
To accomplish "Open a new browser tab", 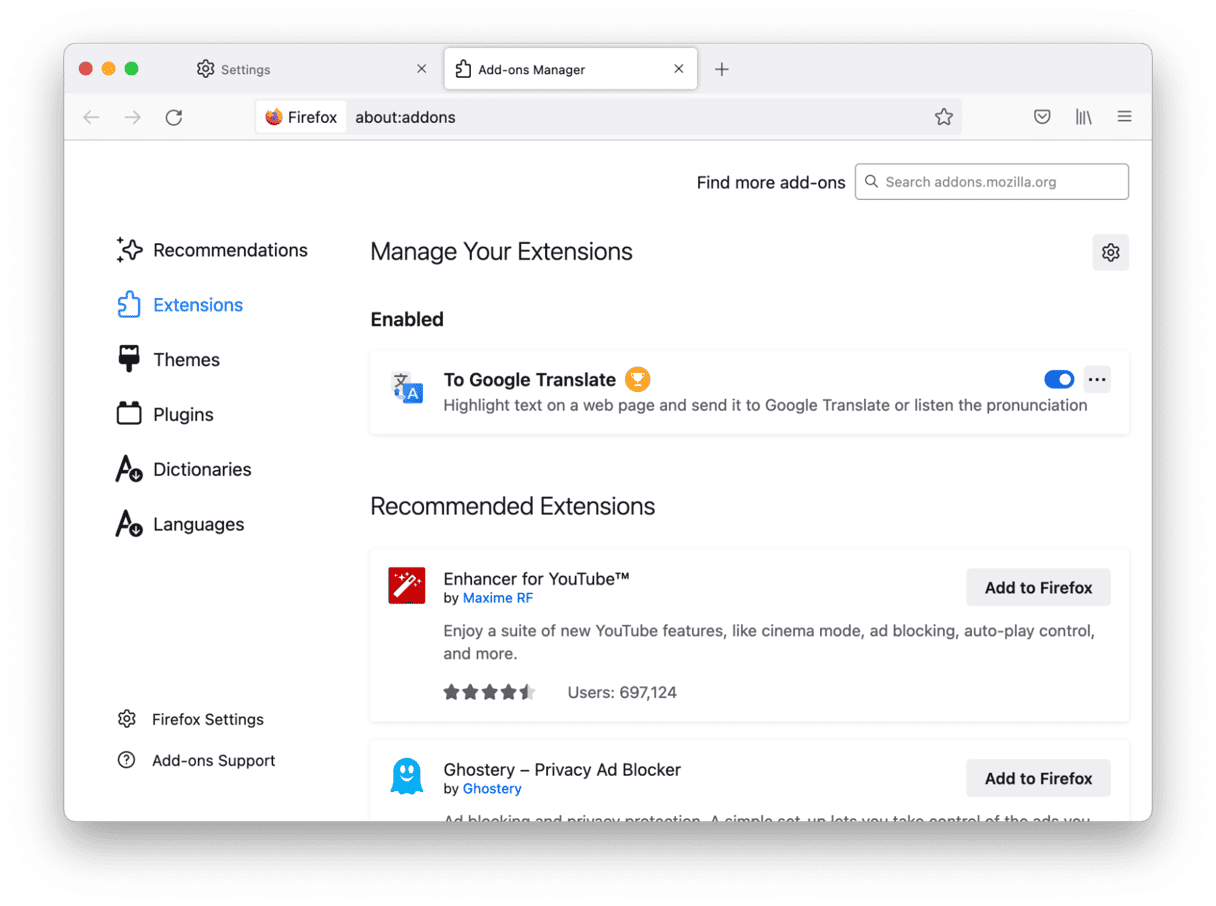I will (x=722, y=69).
